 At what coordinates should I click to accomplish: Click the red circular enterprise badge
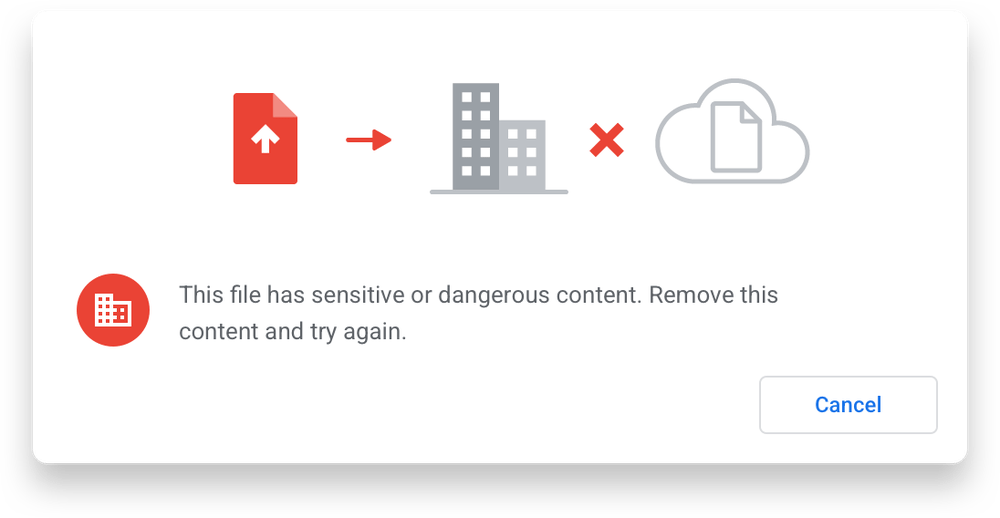pos(114,310)
